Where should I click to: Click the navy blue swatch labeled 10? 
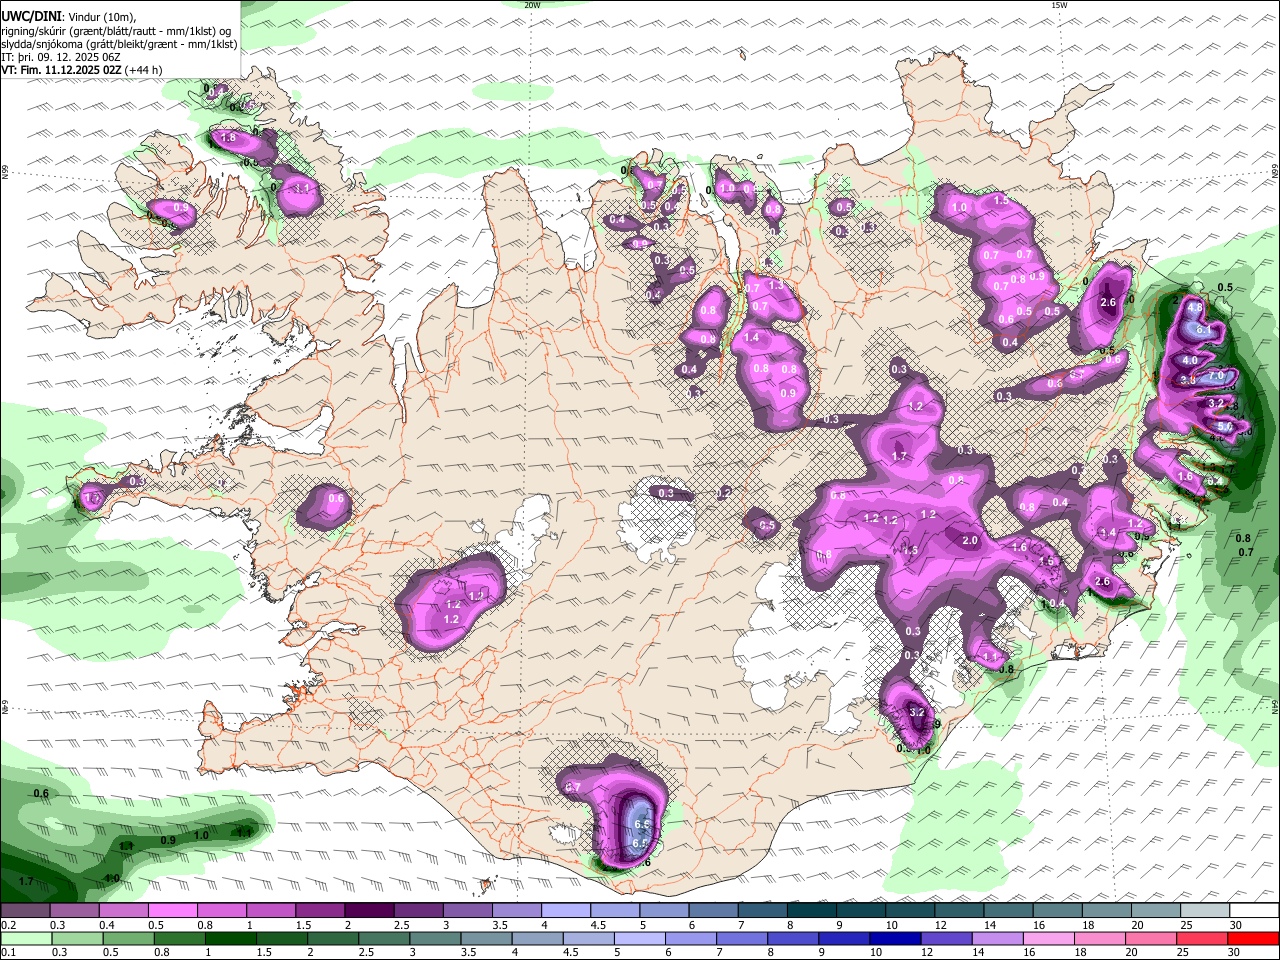(894, 938)
